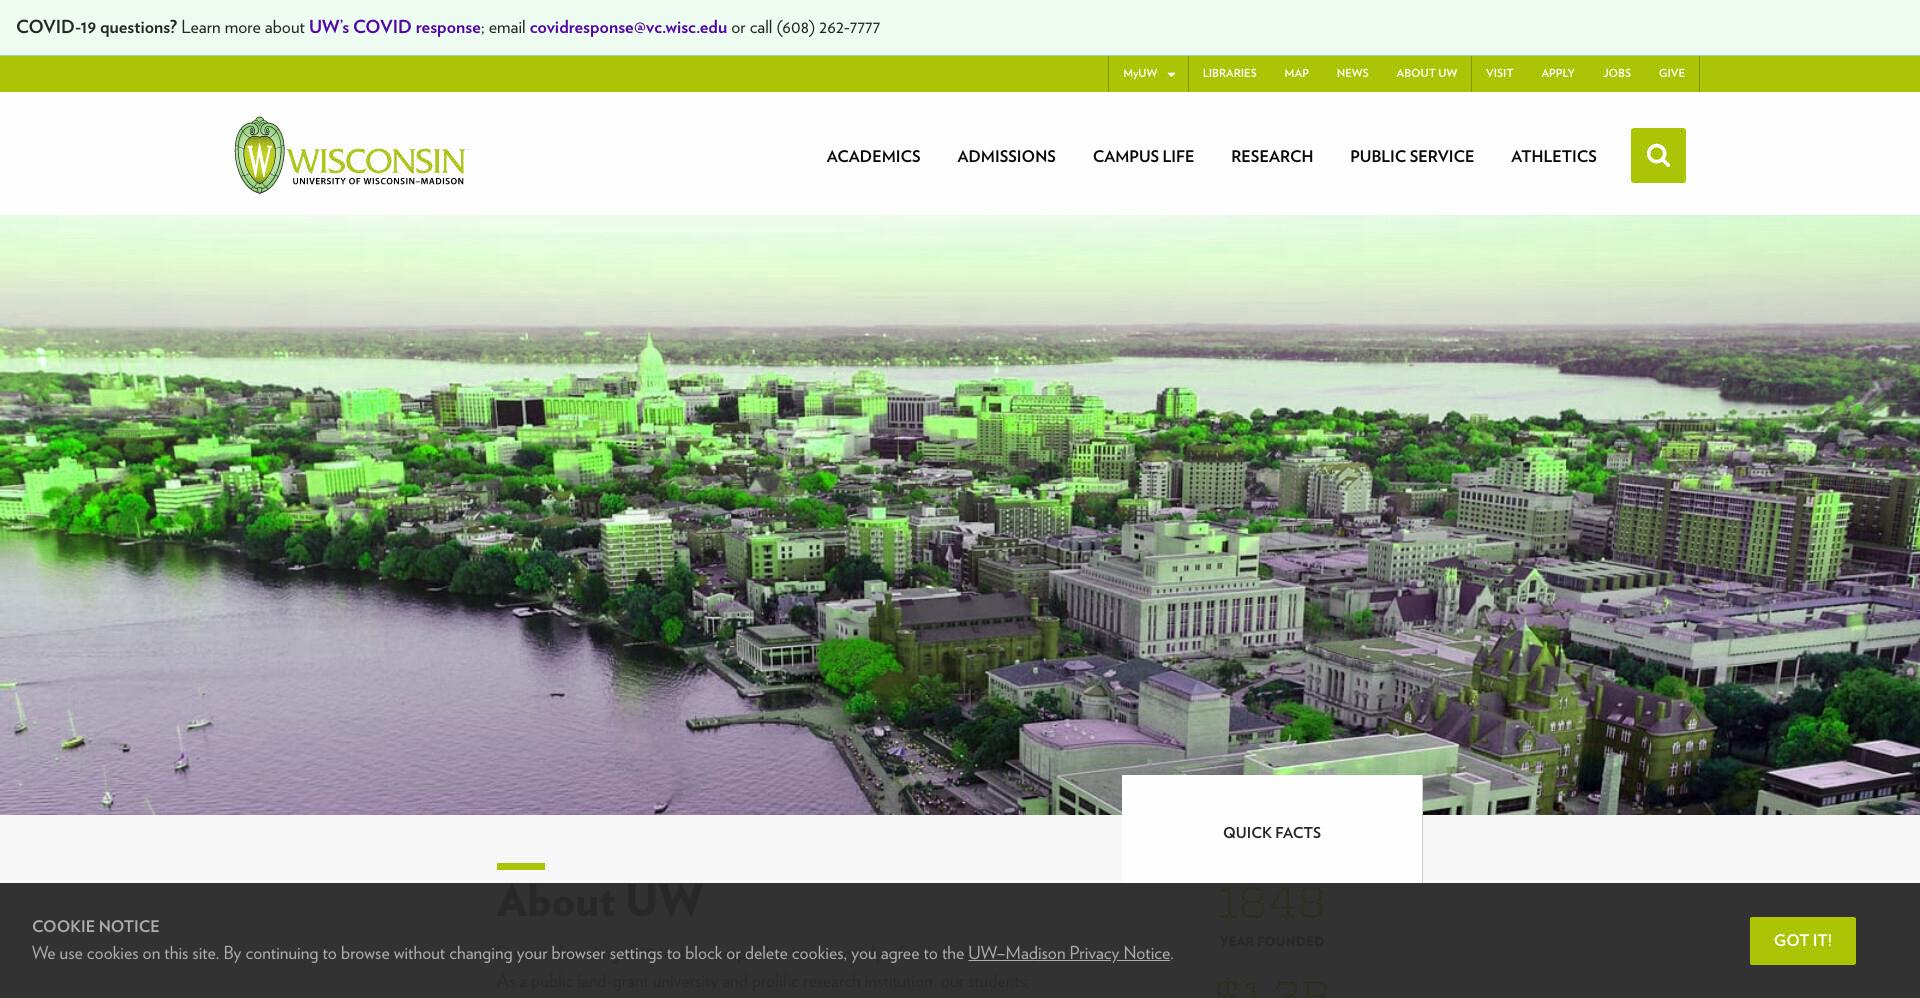Screen dimensions: 1920x998
Task: Click the covidresponse@vc.wisc.edu email link
Action: pos(628,27)
